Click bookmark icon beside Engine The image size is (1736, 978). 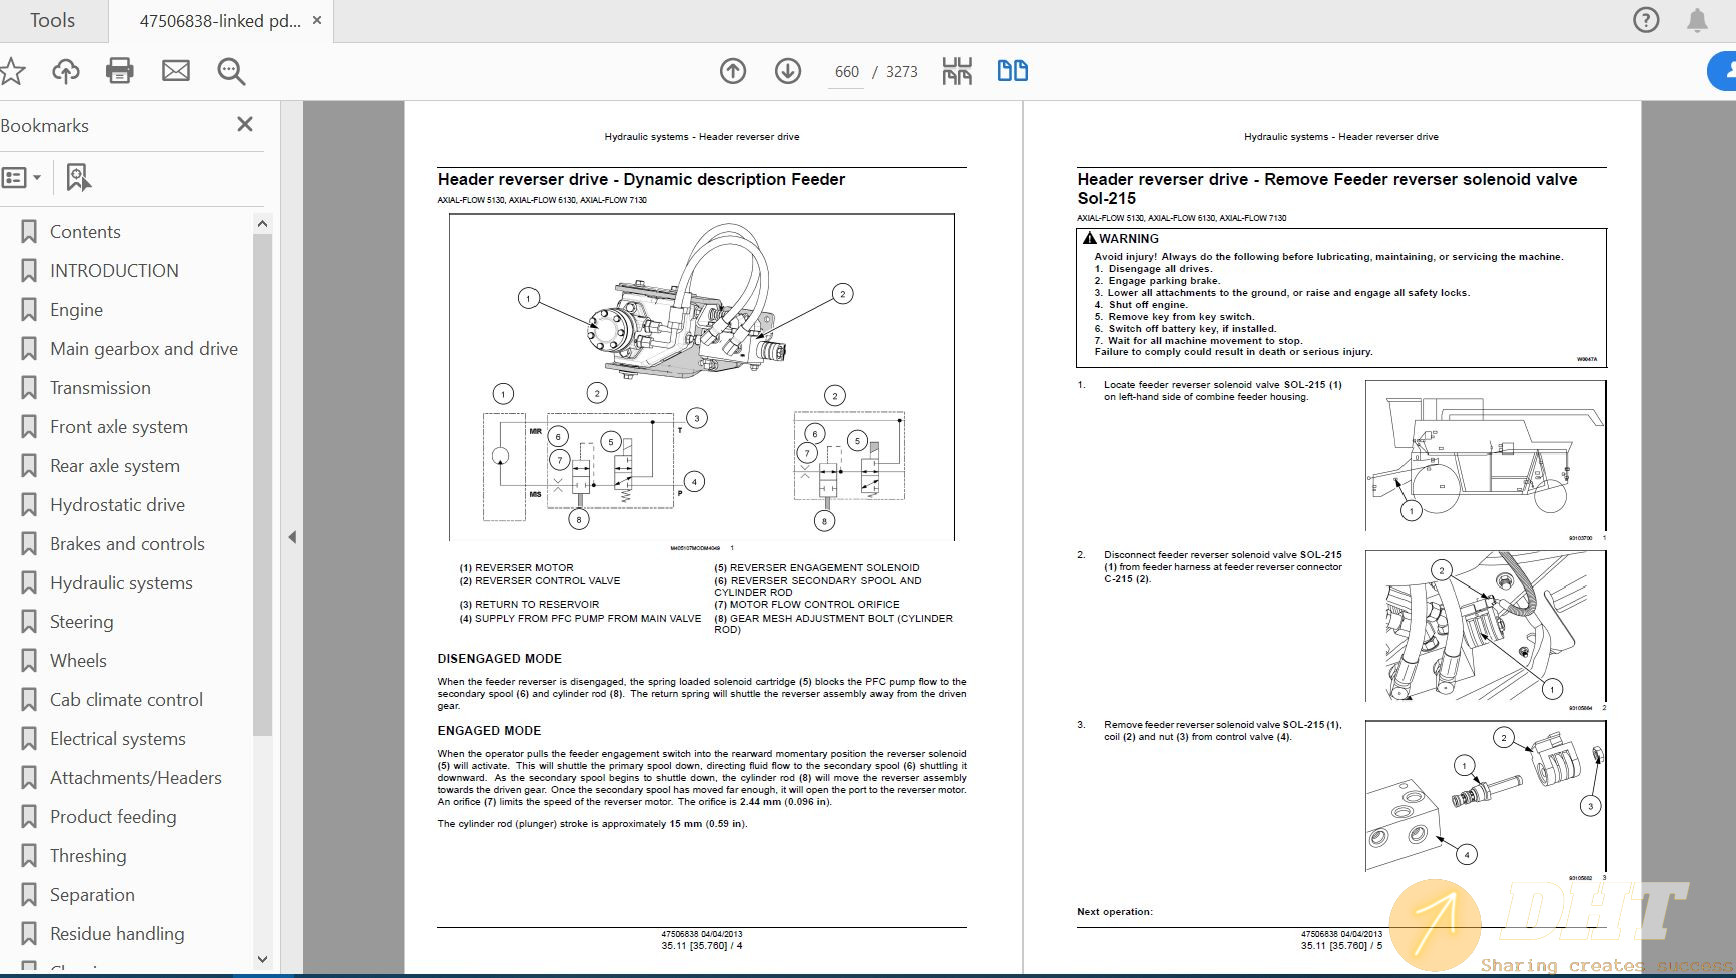click(29, 310)
